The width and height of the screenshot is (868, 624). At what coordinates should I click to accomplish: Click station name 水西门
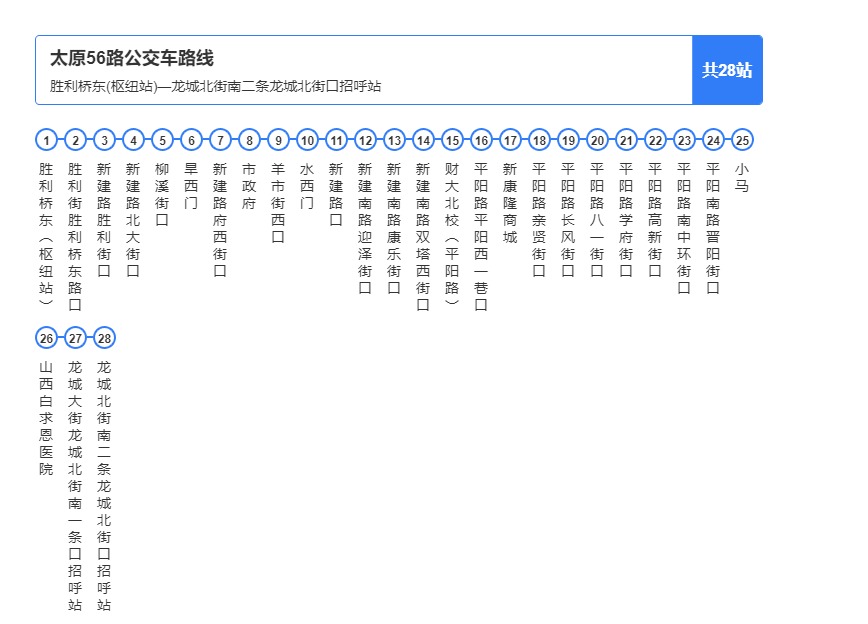(x=307, y=185)
